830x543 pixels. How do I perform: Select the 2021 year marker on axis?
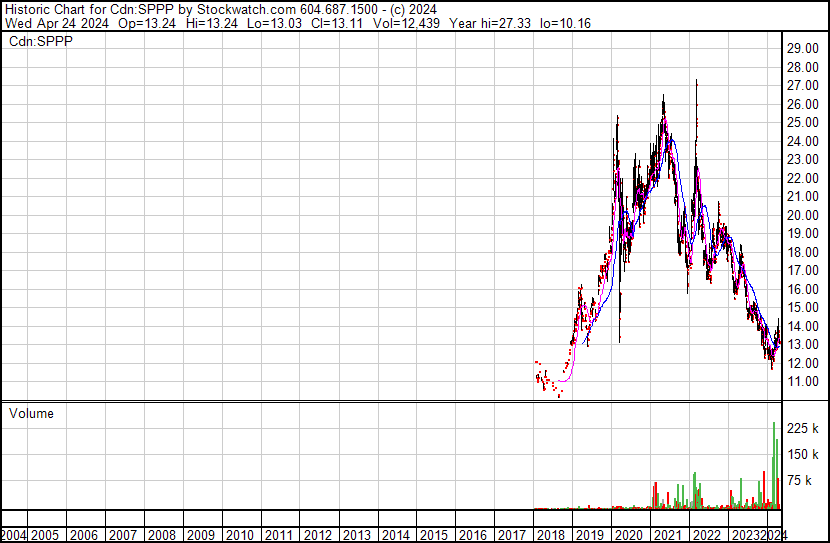pyautogui.click(x=667, y=535)
